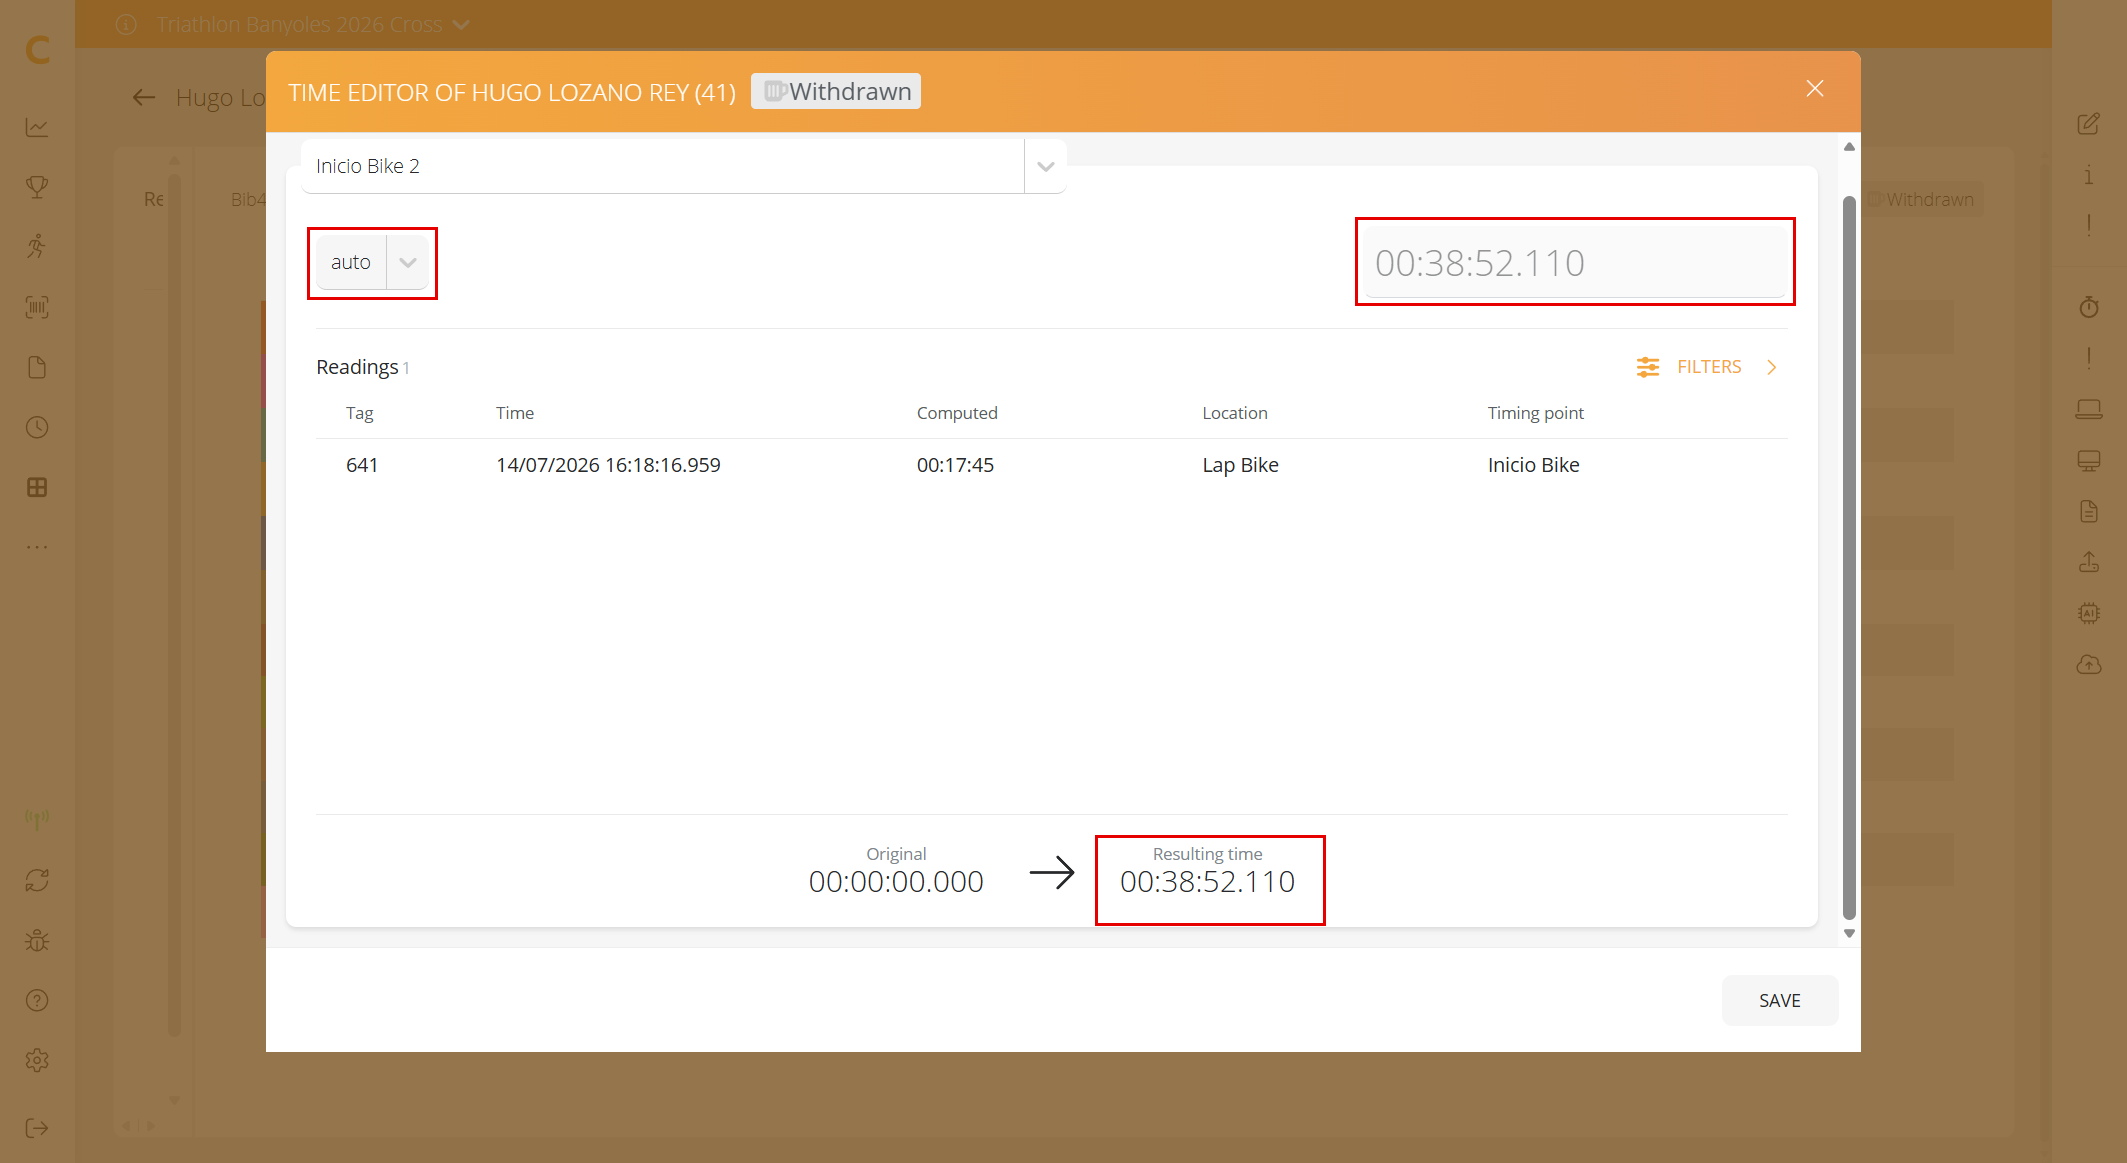Click the computed value 00:17:45
This screenshot has width=2127, height=1163.
[955, 465]
